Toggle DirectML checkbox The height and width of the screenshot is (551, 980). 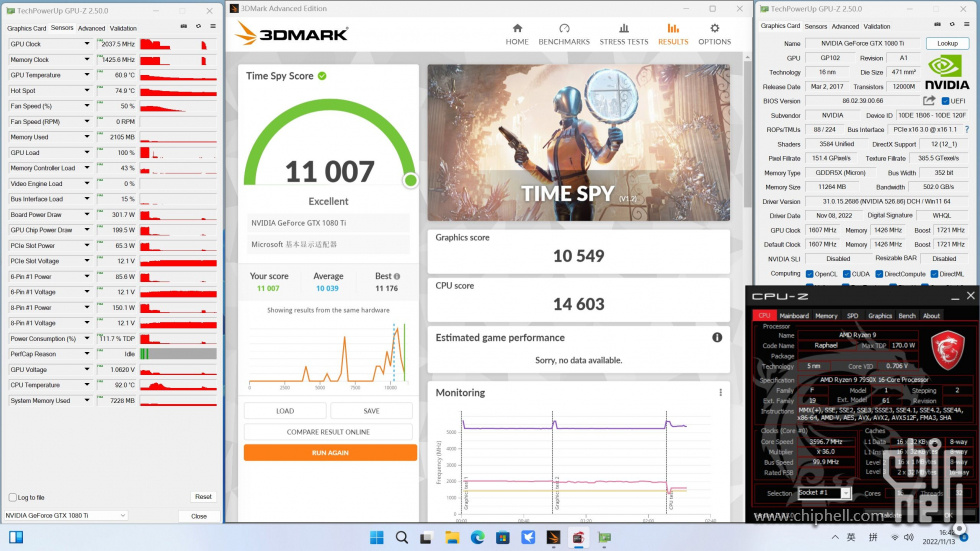[x=934, y=274]
